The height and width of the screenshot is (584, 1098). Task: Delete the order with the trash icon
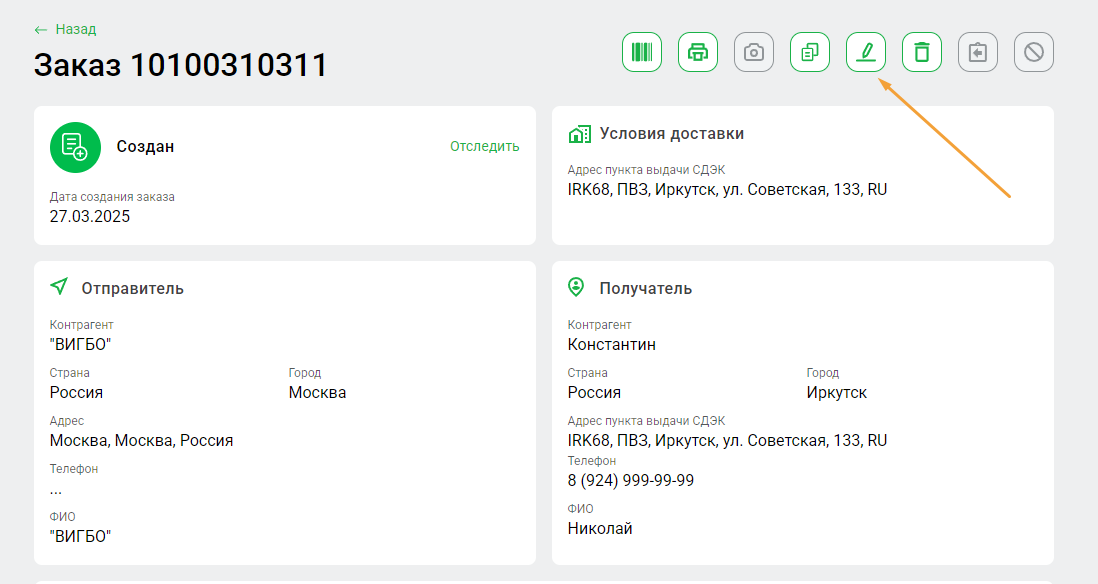click(x=922, y=52)
